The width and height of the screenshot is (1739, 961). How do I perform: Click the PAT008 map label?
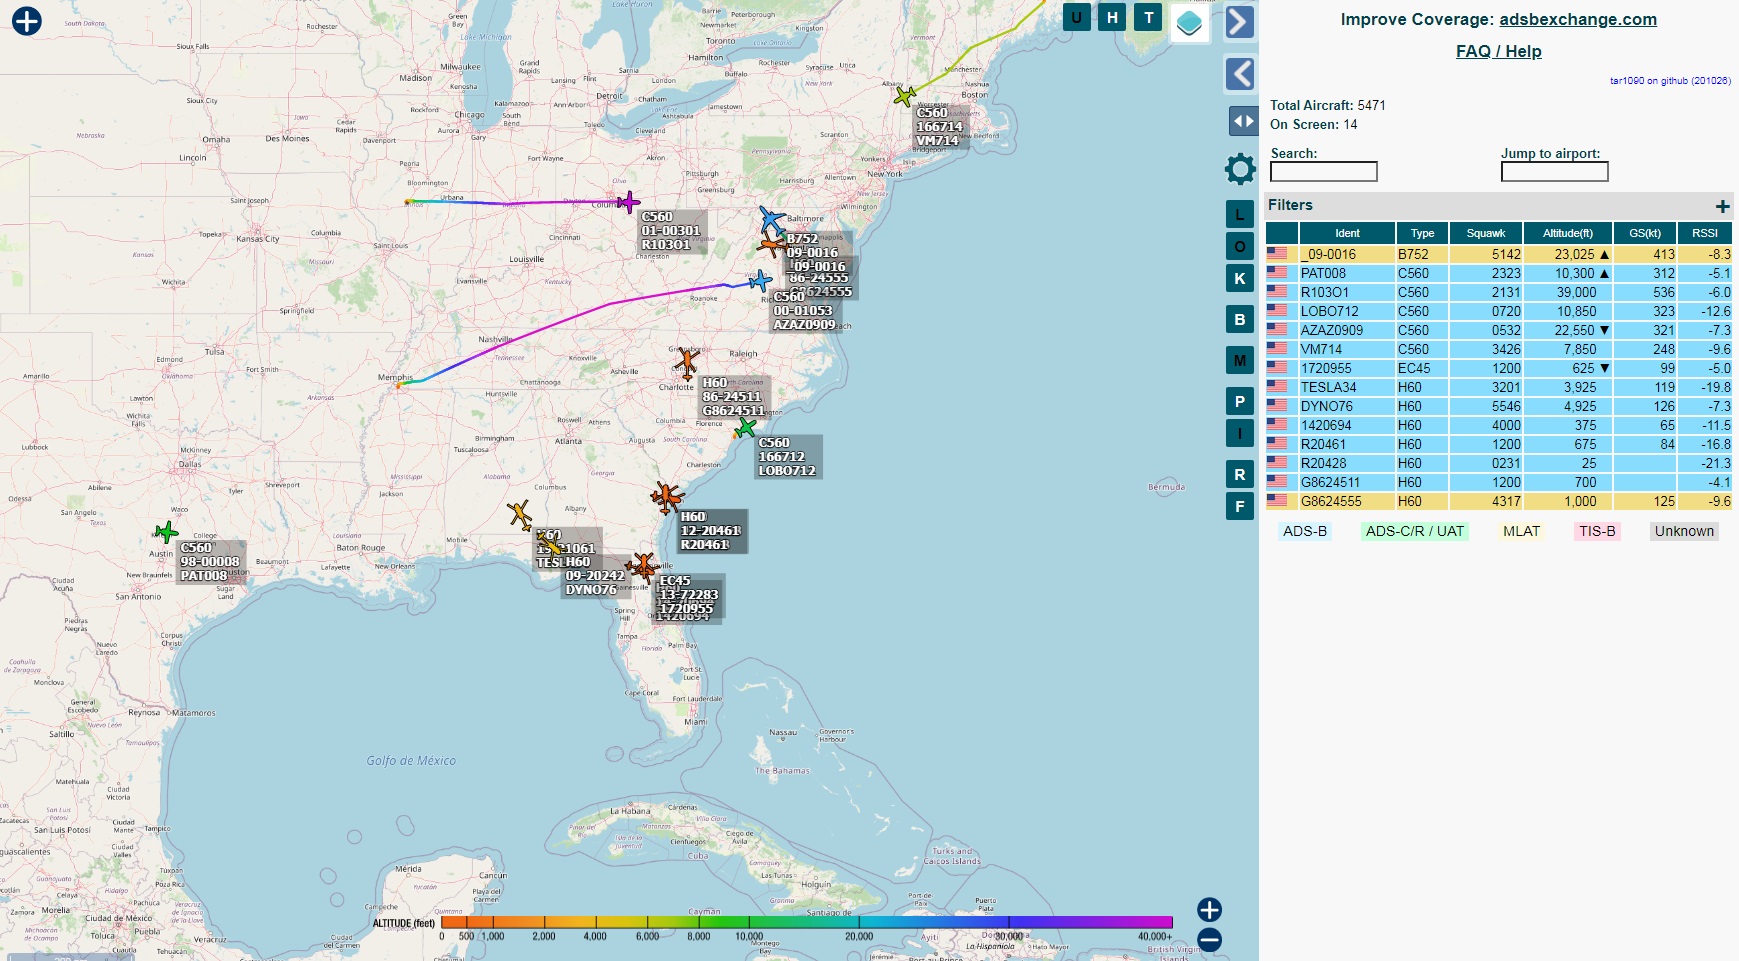point(209,562)
